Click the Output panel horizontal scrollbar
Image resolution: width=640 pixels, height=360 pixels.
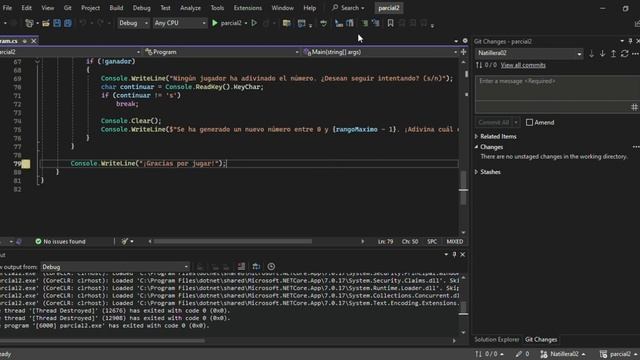102,340
